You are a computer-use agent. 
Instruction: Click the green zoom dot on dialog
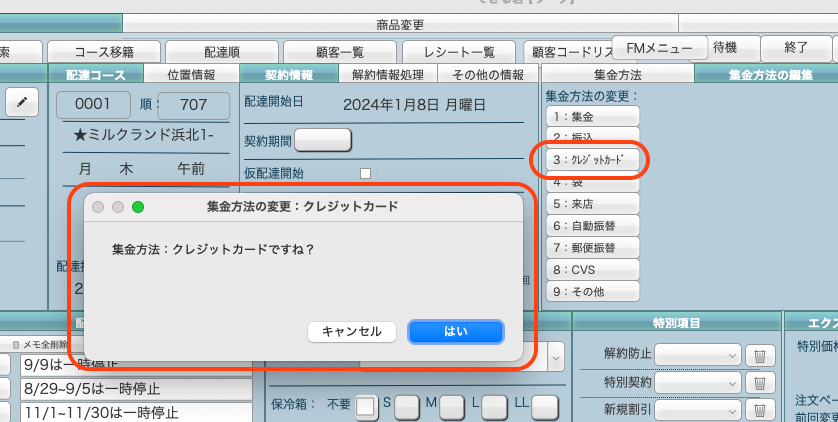tap(138, 207)
